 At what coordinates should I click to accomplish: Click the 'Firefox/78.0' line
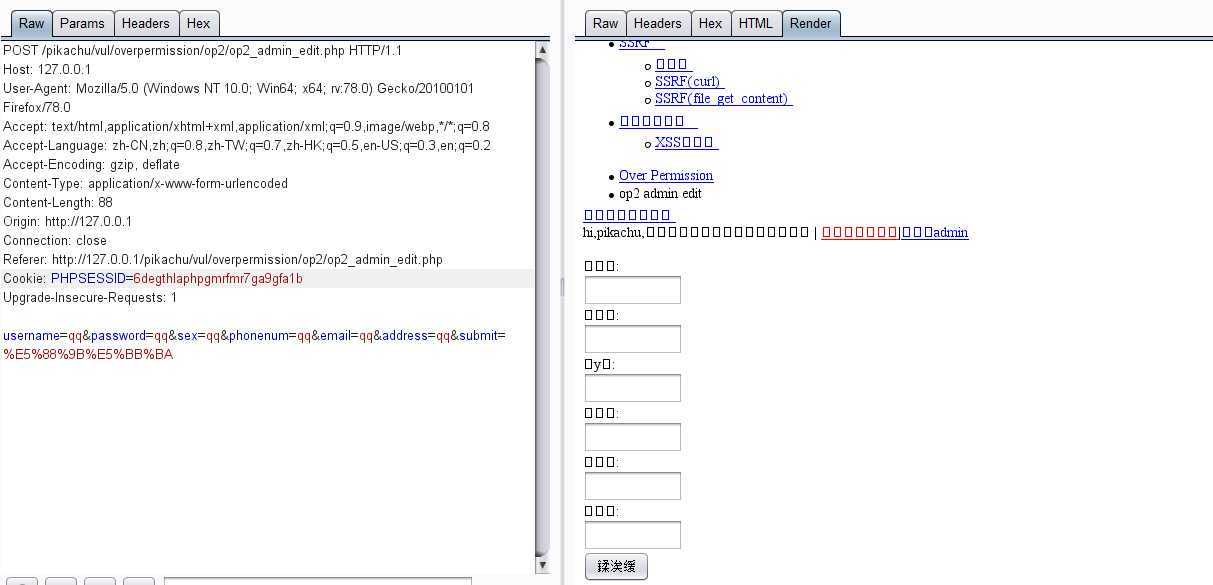point(37,107)
